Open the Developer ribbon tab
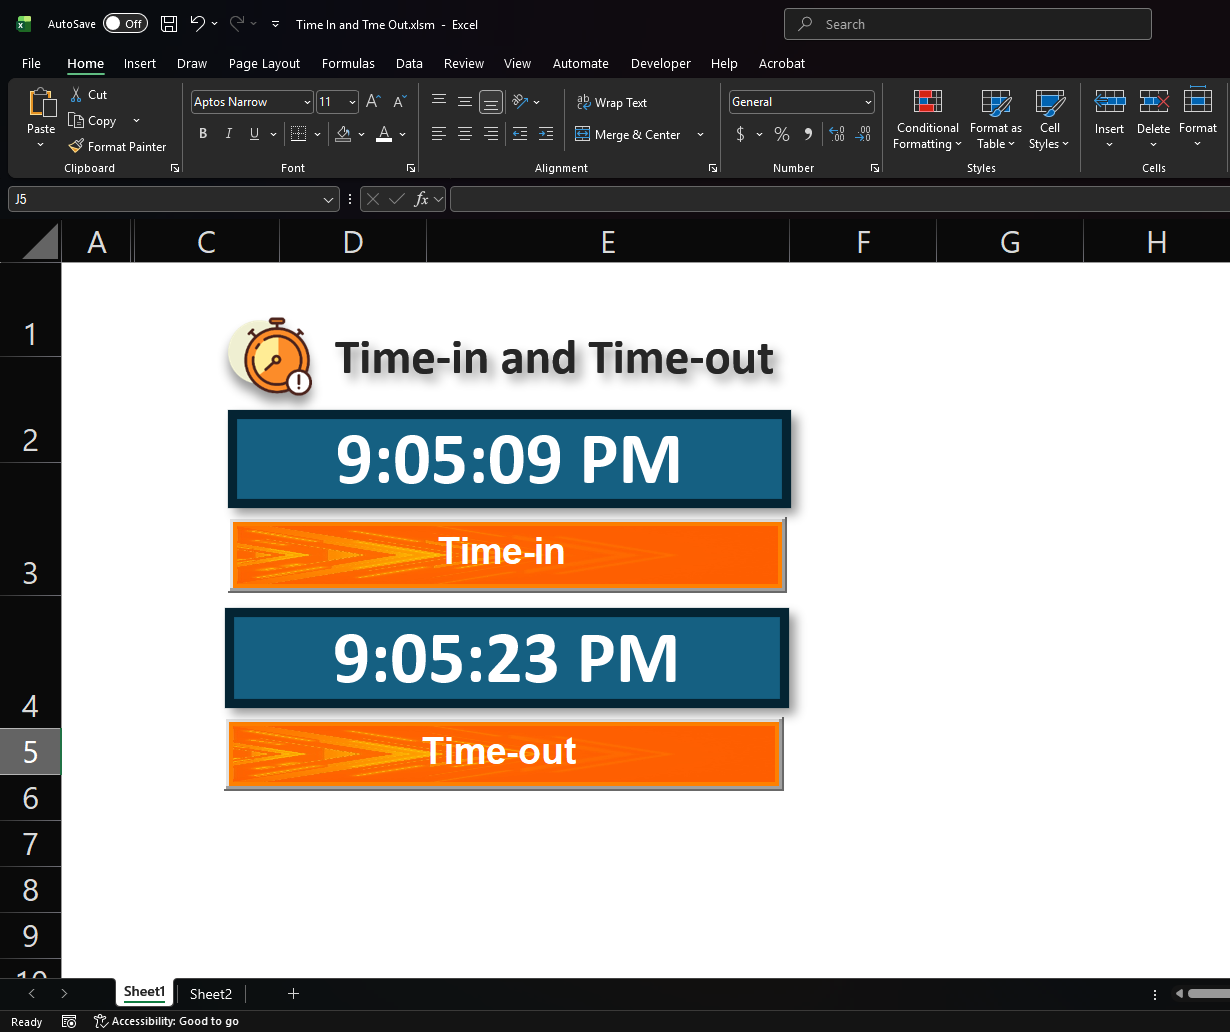This screenshot has width=1230, height=1032. click(x=660, y=63)
